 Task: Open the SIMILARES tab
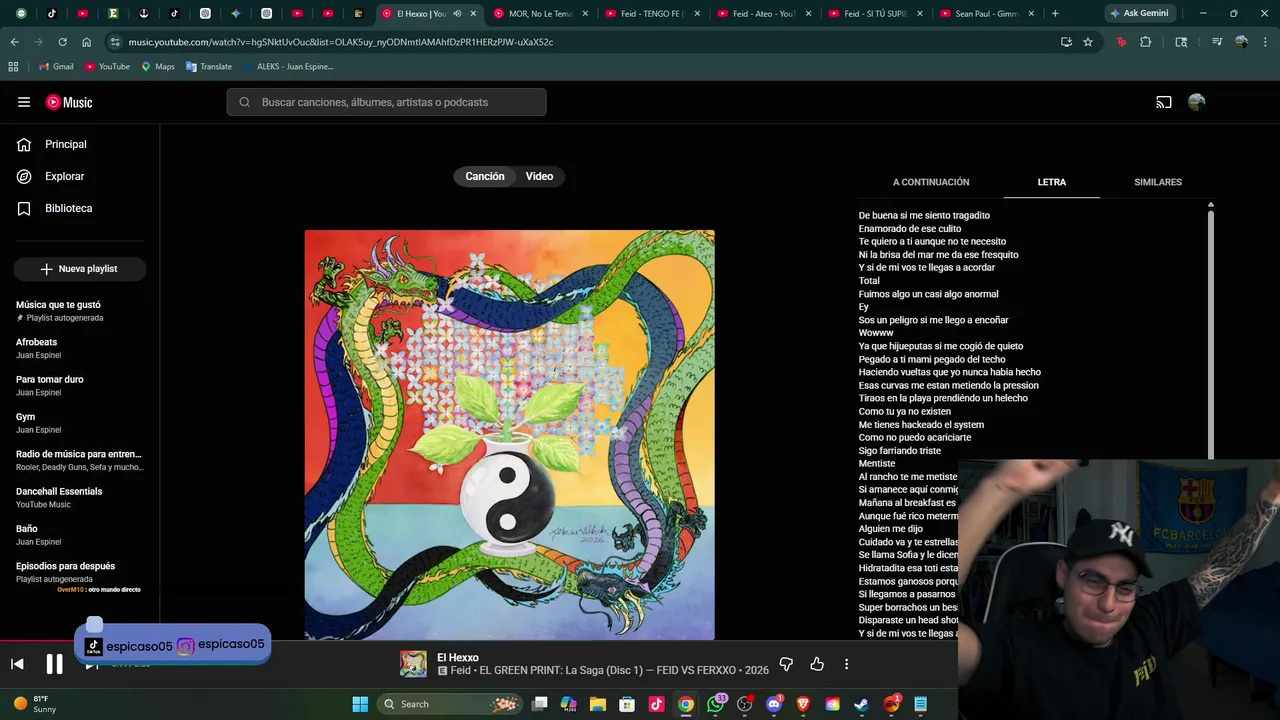pos(1158,182)
